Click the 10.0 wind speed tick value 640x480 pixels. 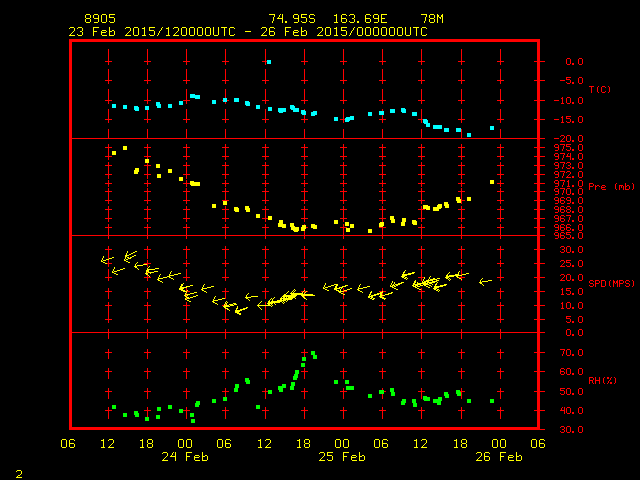(x=571, y=306)
